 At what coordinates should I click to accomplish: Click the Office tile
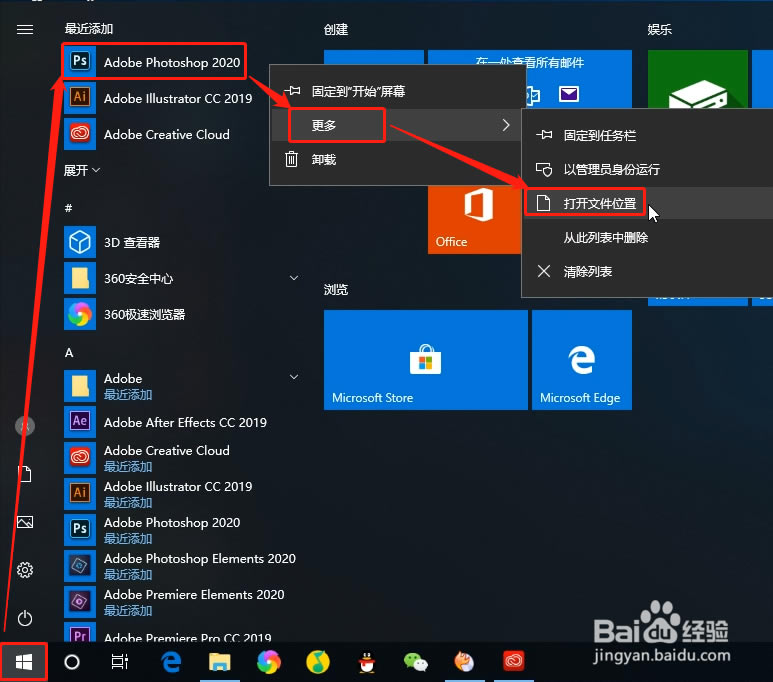point(474,220)
